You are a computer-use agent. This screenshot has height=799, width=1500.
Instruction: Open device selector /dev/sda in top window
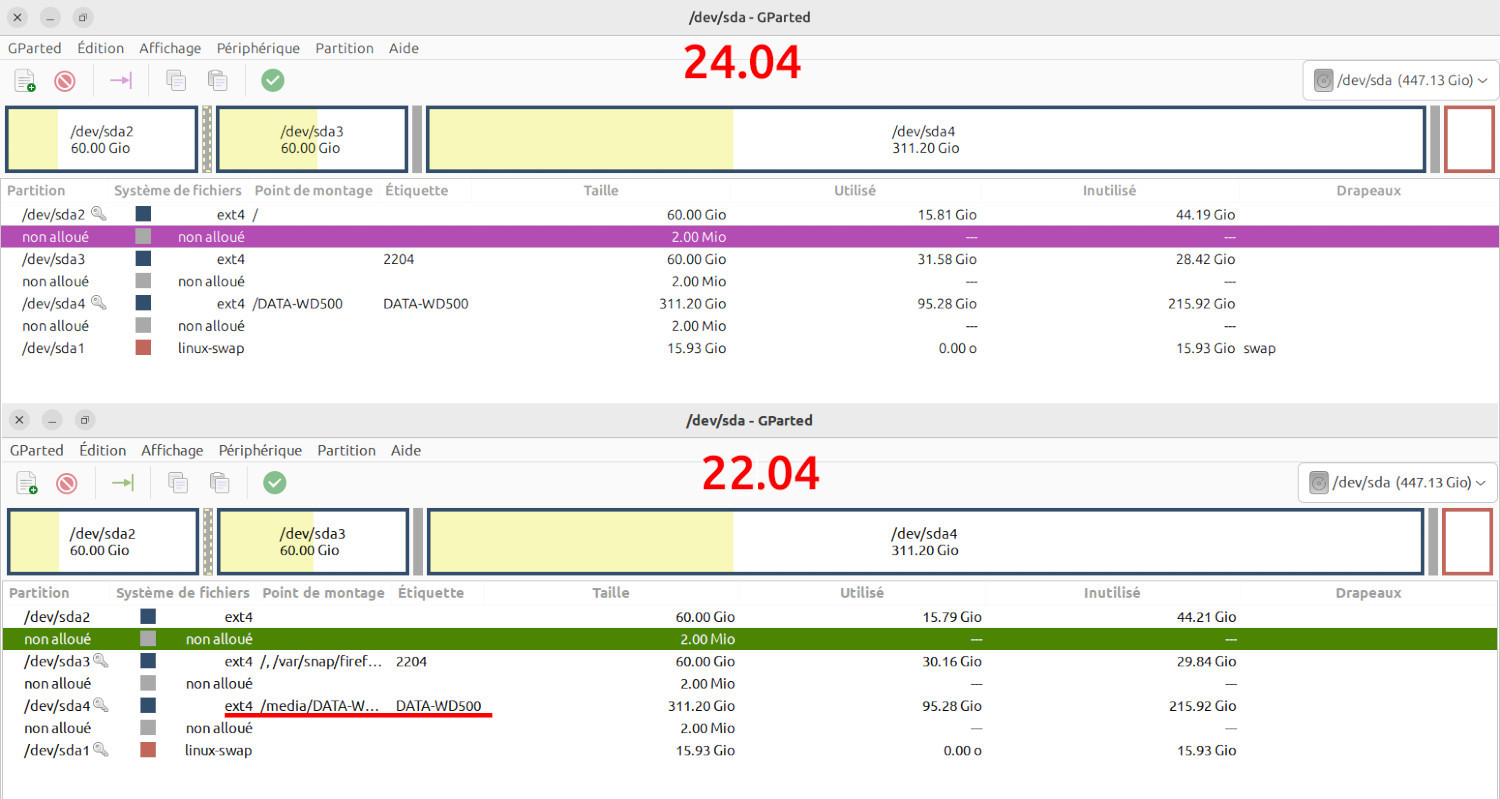click(x=1400, y=81)
